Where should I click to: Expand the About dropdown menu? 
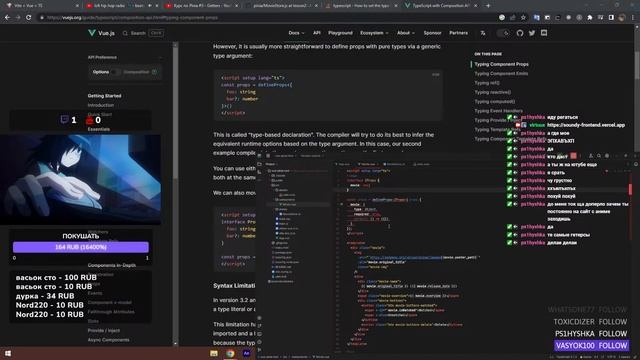406,33
